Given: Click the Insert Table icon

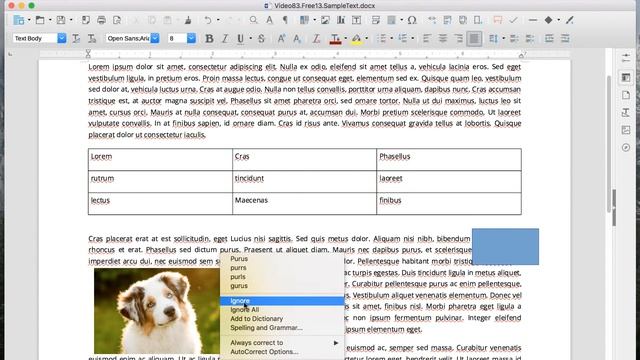Looking at the screenshot, I should coord(304,20).
